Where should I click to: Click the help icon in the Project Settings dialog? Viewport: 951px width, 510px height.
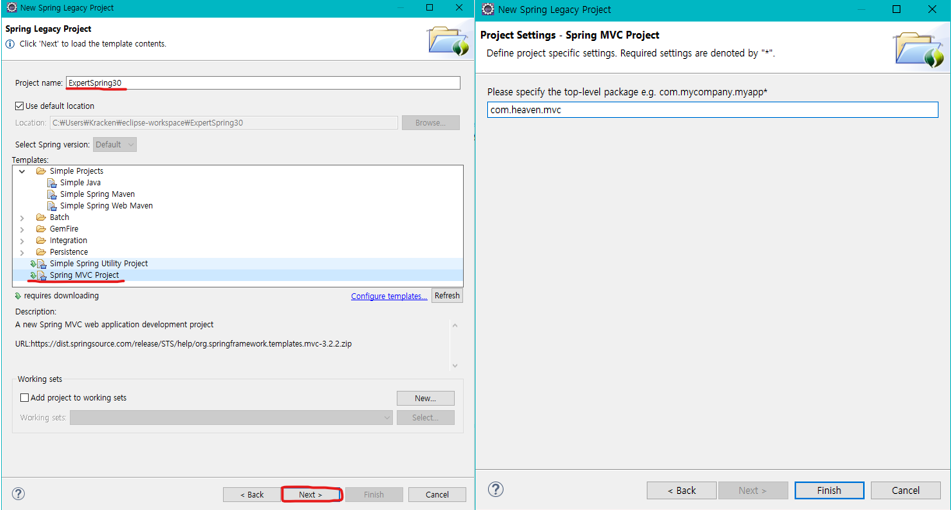[496, 489]
